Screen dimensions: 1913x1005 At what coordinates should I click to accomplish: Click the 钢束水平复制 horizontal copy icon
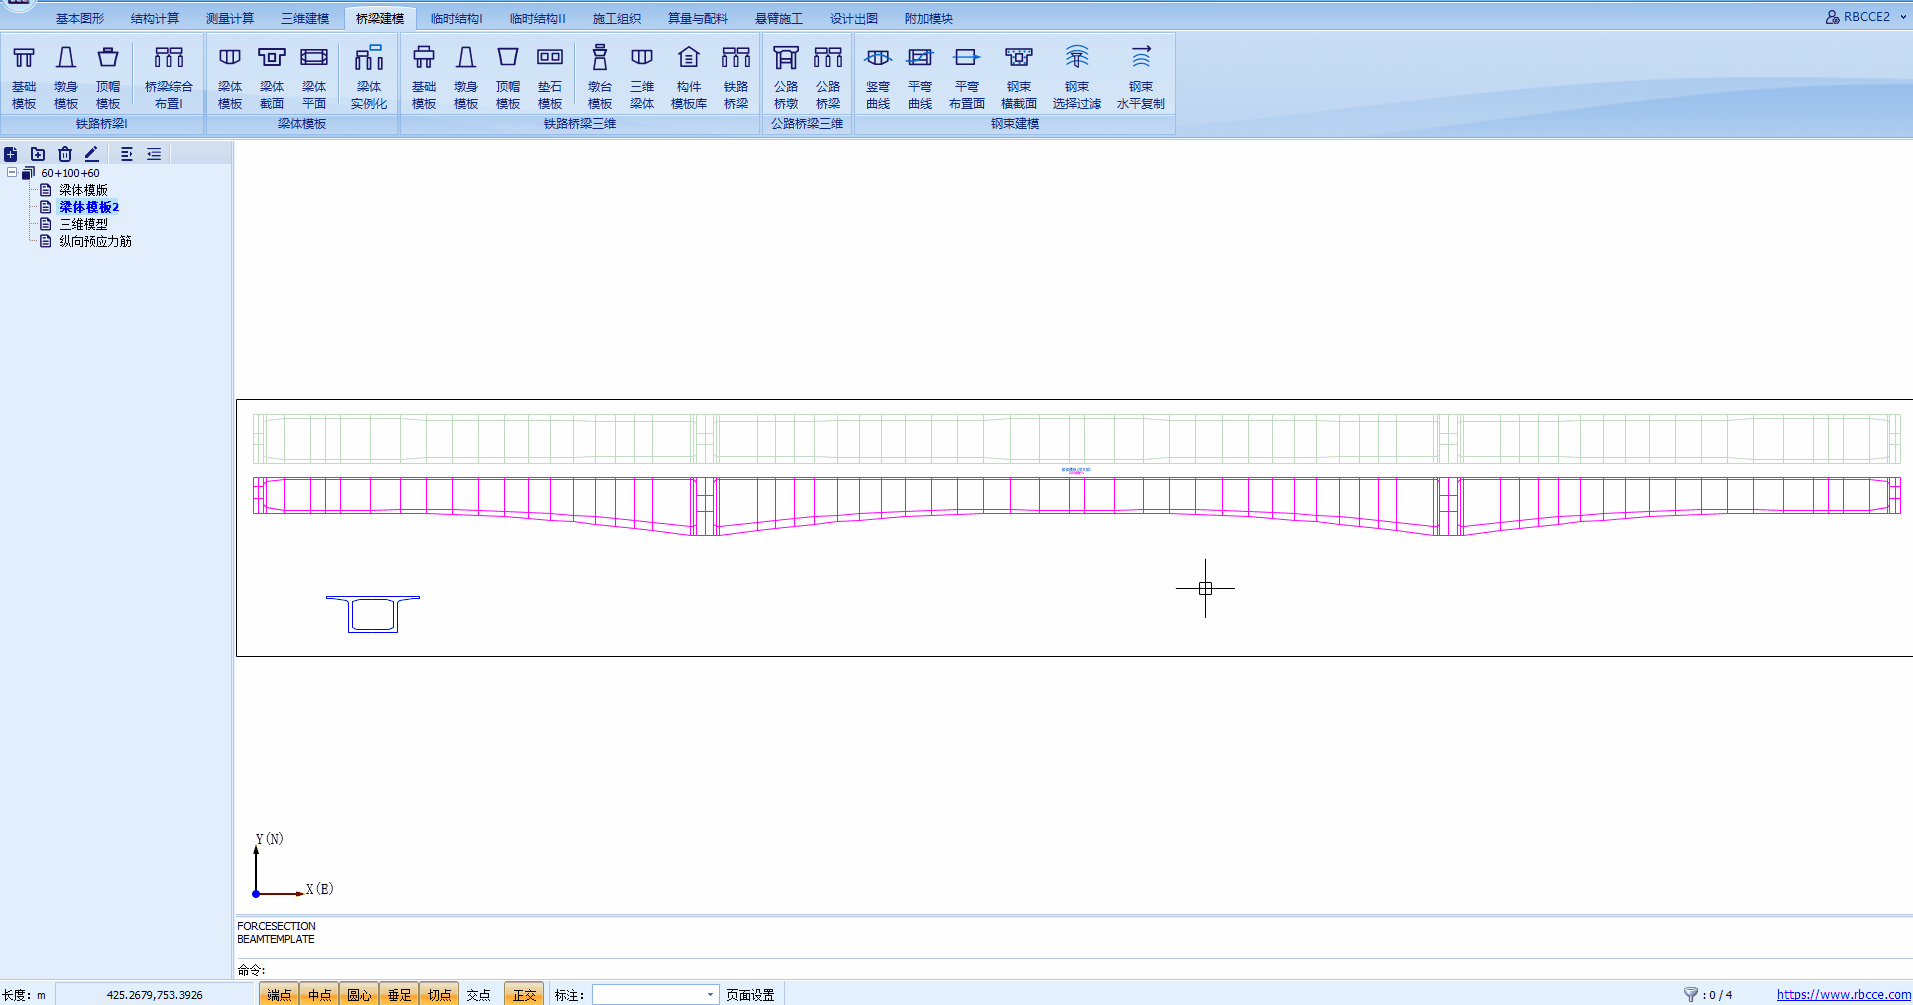[x=1140, y=76]
